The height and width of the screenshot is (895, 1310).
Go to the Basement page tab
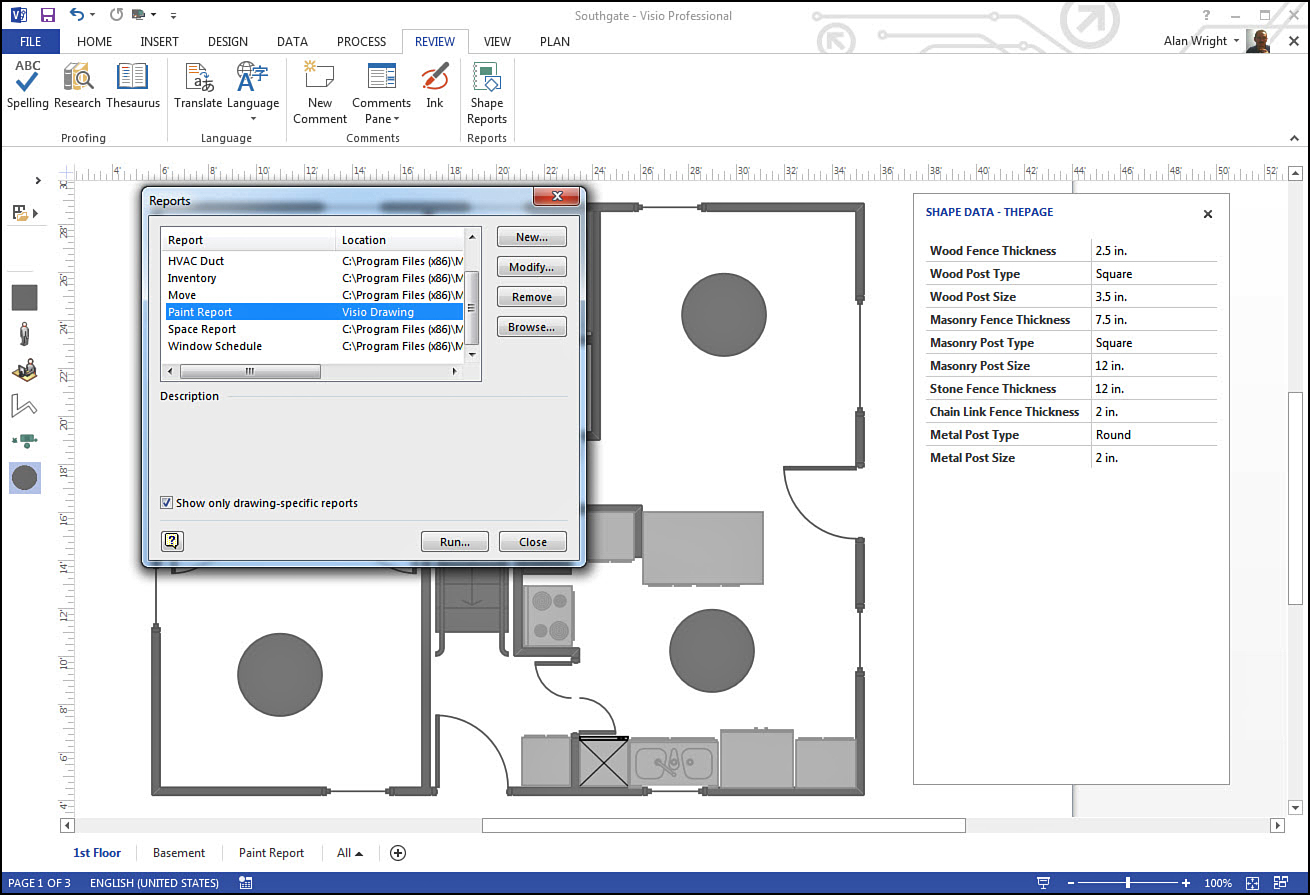pyautogui.click(x=179, y=853)
